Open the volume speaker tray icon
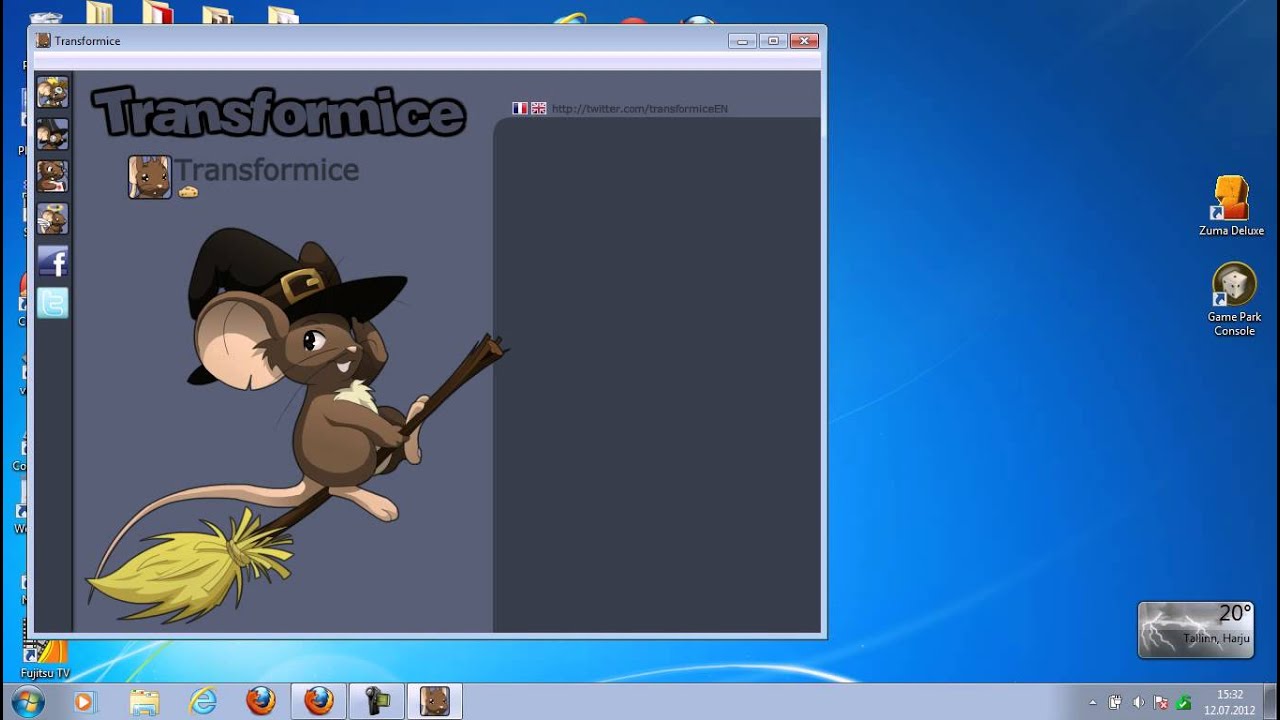This screenshot has height=720, width=1280. point(1139,703)
